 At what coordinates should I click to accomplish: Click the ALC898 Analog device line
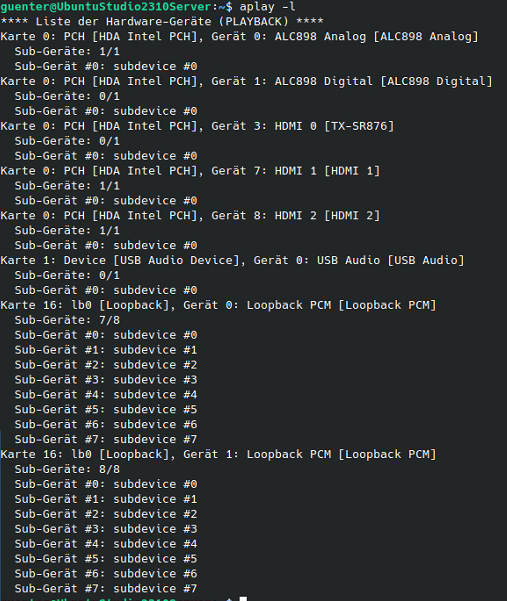point(240,36)
